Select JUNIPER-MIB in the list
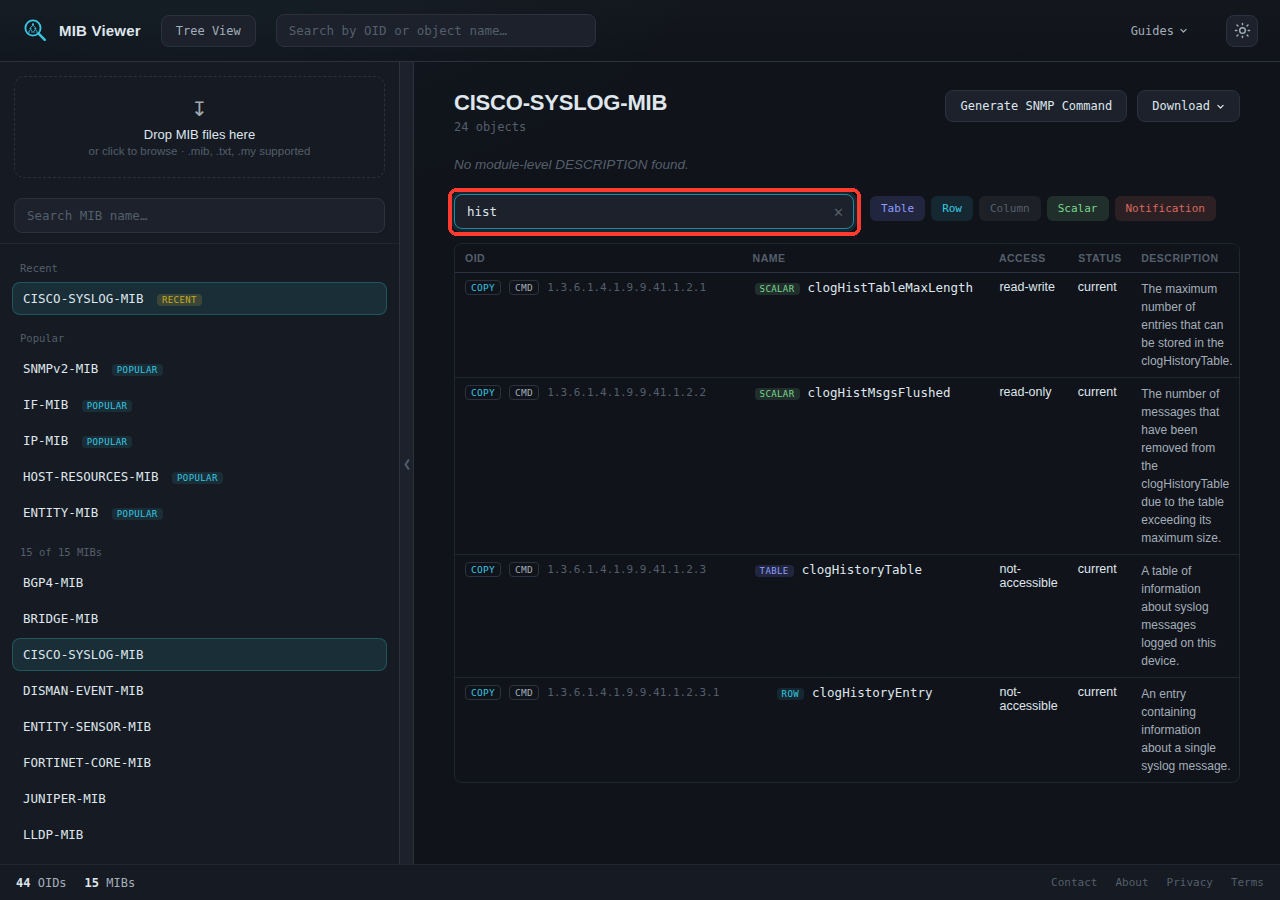The height and width of the screenshot is (900, 1280). pyautogui.click(x=199, y=799)
